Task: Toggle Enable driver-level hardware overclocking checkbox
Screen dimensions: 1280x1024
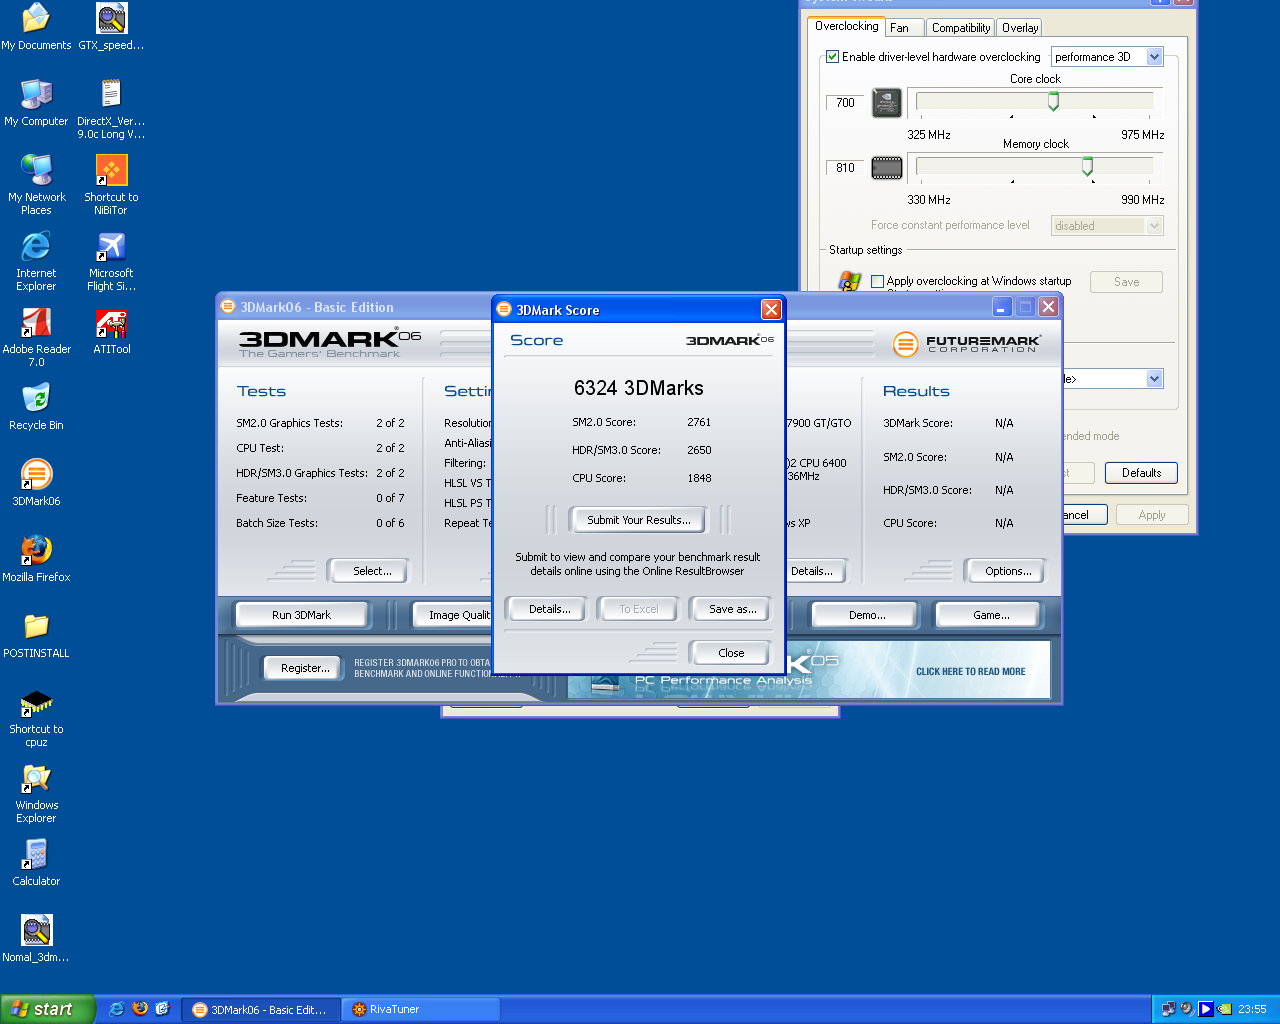Action: 832,57
